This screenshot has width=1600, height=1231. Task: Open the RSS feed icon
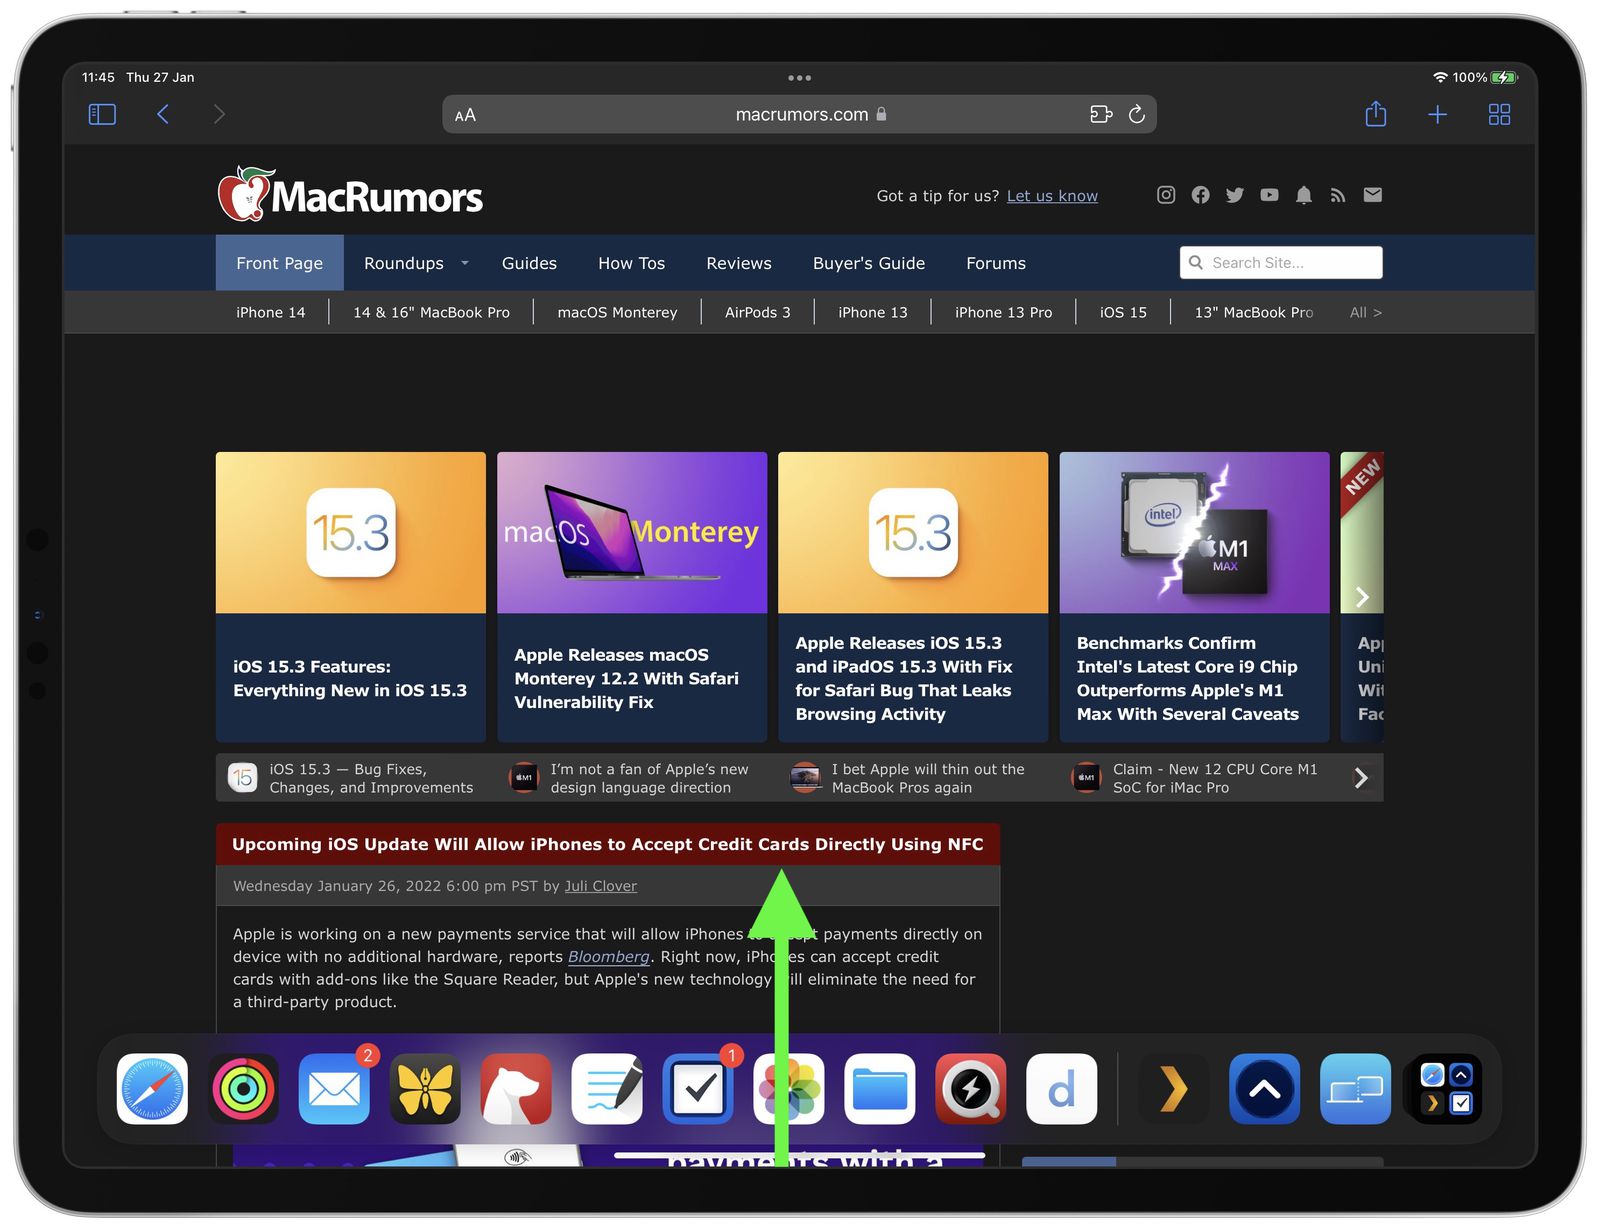click(1338, 195)
